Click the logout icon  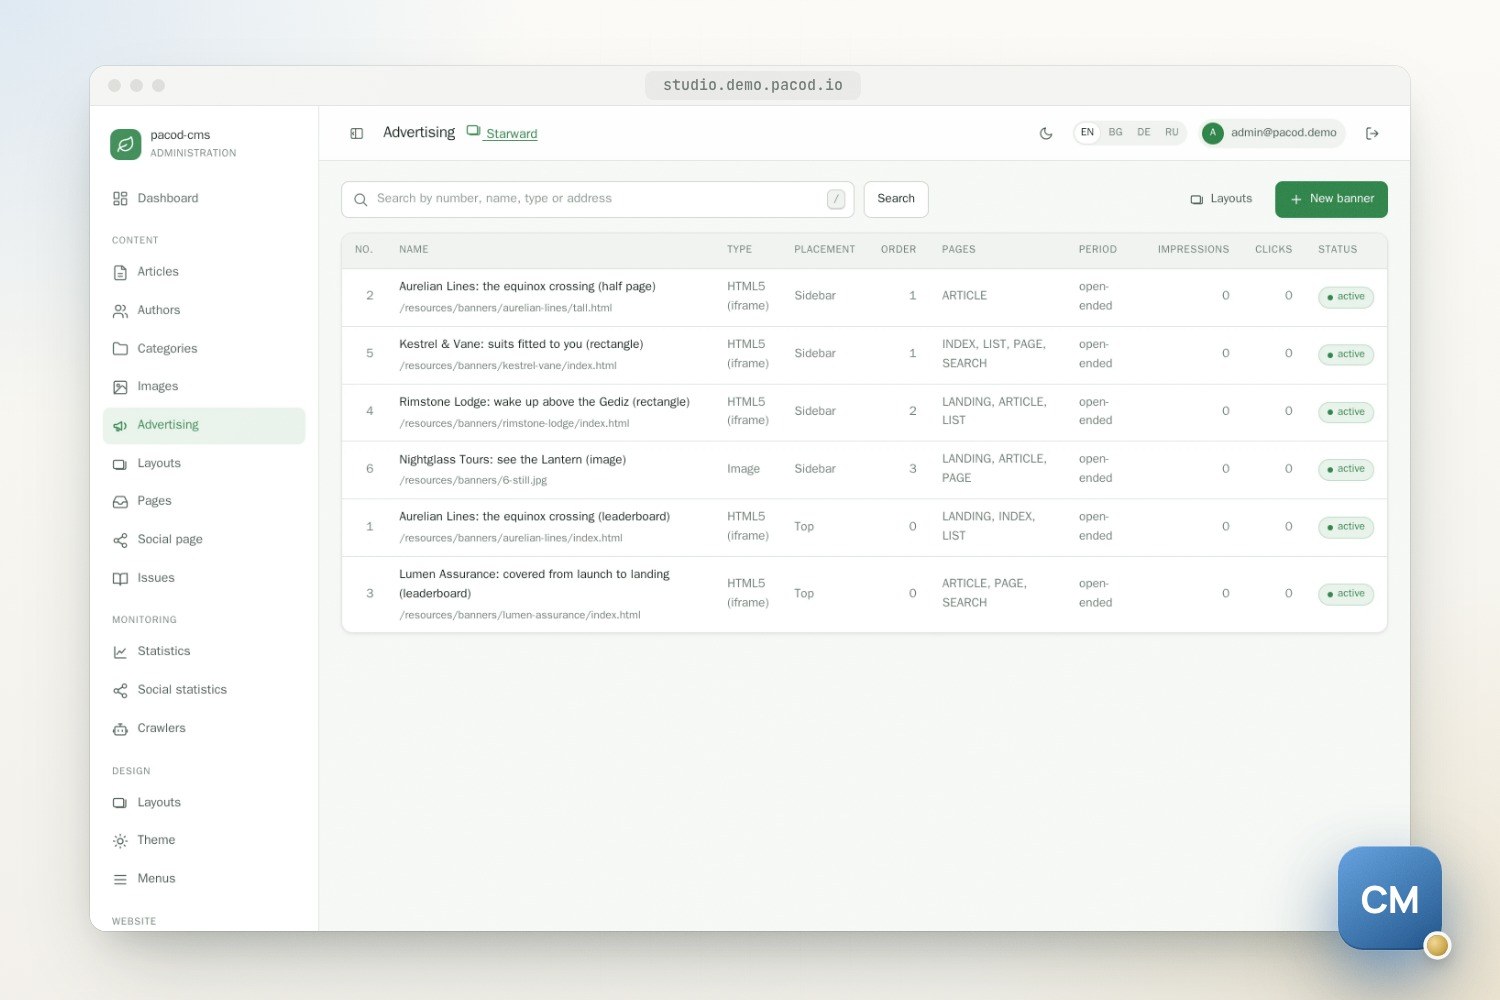point(1372,133)
